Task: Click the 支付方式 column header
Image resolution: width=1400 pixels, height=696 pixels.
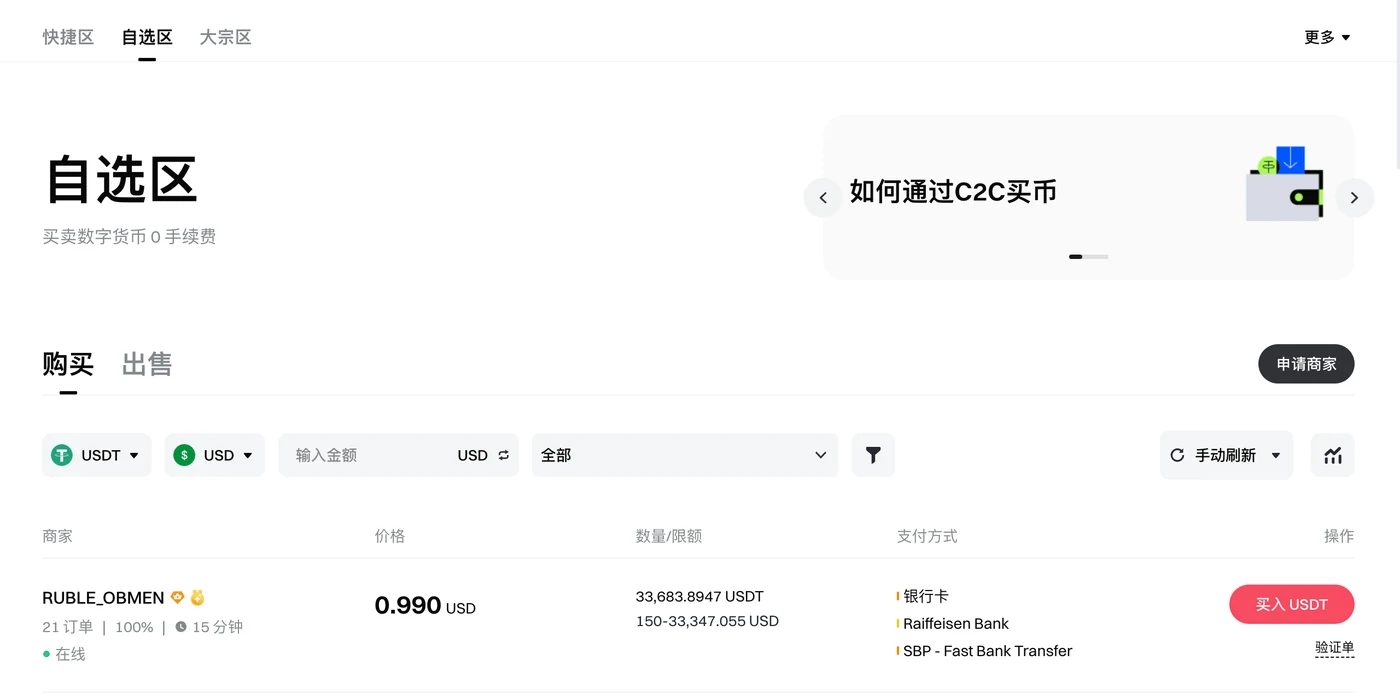Action: pos(927,536)
